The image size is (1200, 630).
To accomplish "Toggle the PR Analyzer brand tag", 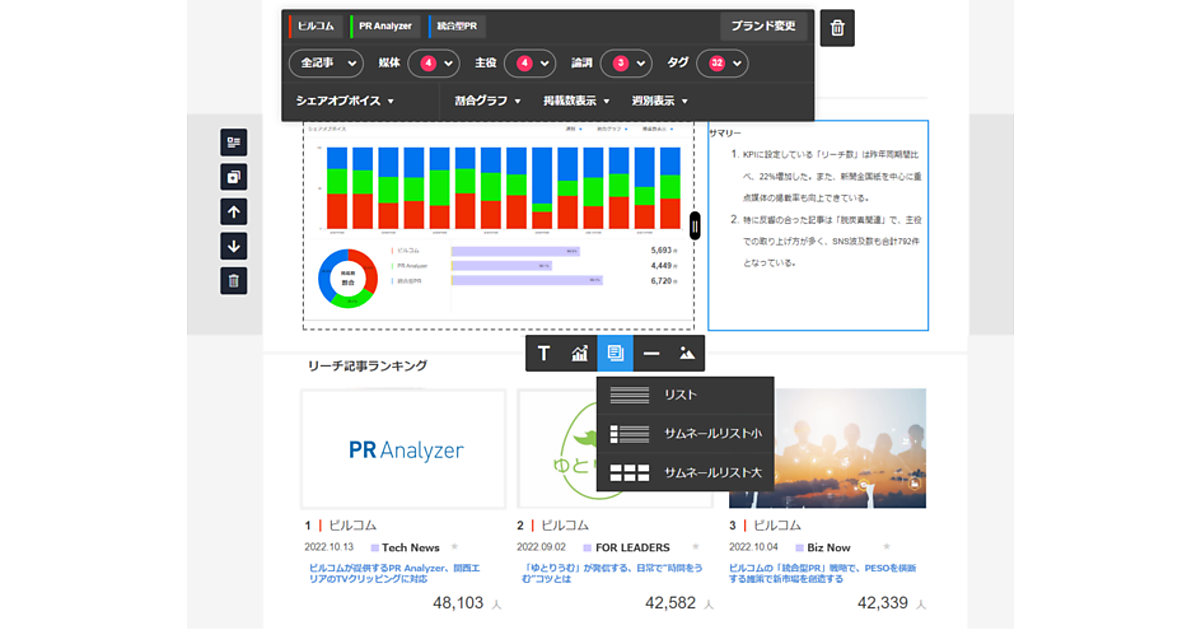I will (385, 26).
